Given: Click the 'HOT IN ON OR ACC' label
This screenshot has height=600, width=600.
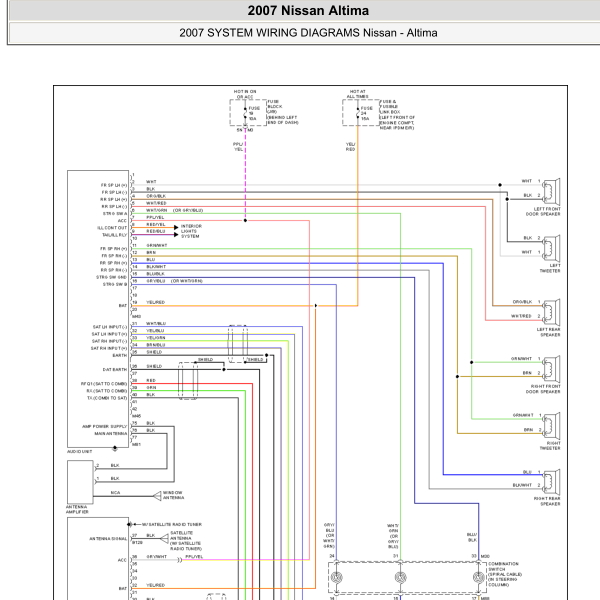Looking at the screenshot, I should click(x=245, y=94).
